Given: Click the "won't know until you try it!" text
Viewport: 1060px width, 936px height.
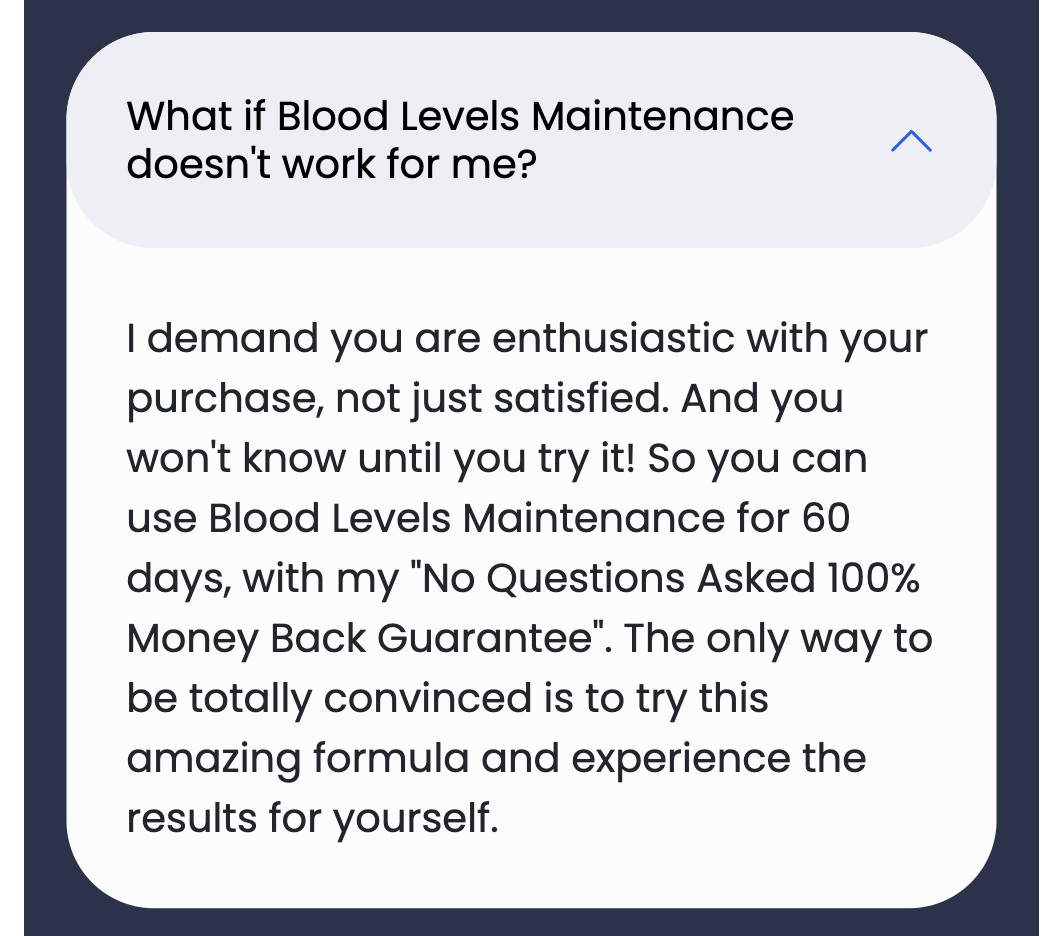Looking at the screenshot, I should pyautogui.click(x=386, y=459).
